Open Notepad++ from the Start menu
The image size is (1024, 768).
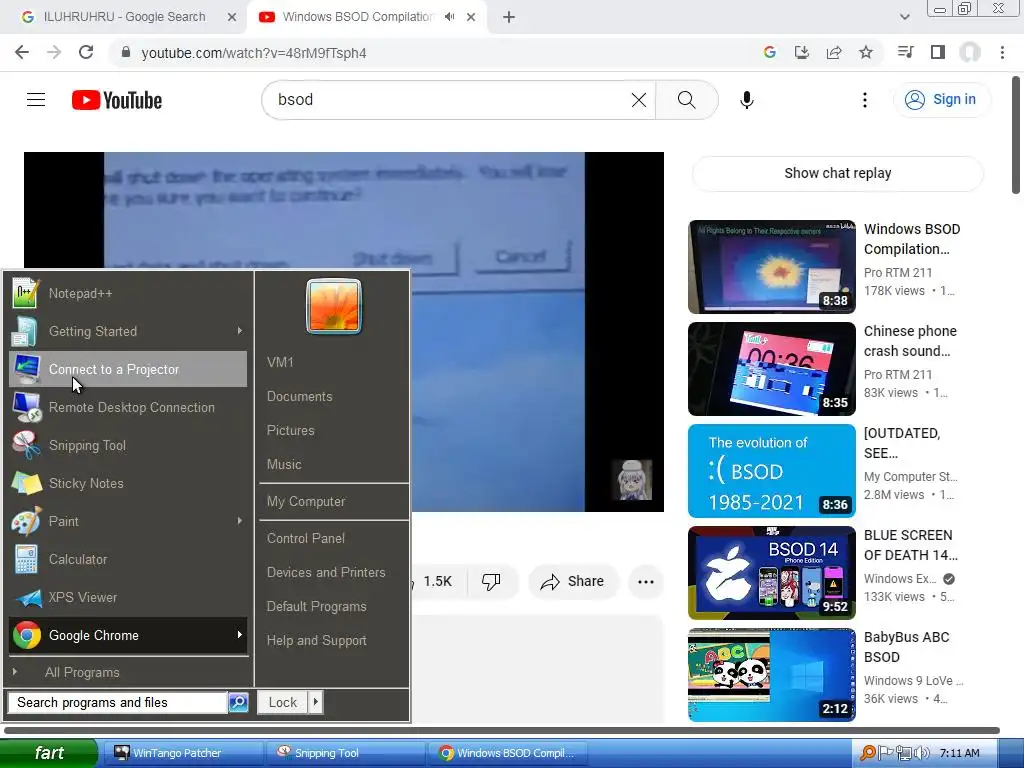point(128,293)
